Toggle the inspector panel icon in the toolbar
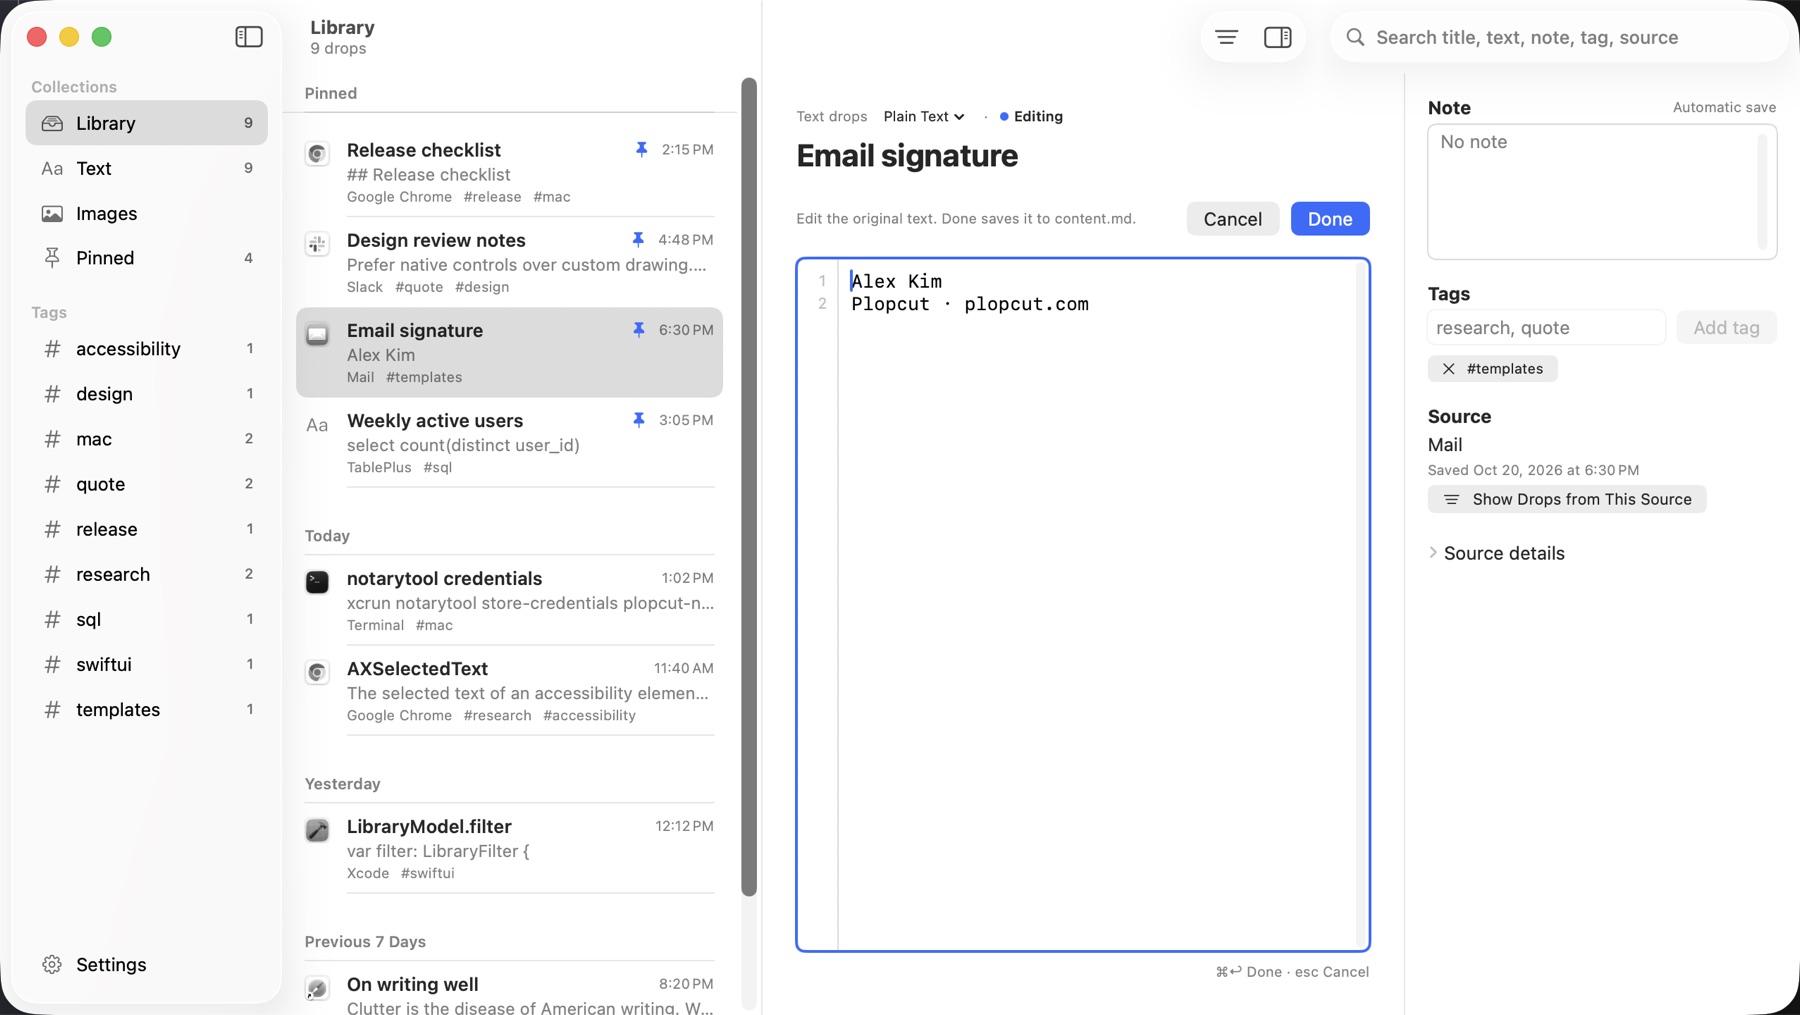 [x=1277, y=37]
